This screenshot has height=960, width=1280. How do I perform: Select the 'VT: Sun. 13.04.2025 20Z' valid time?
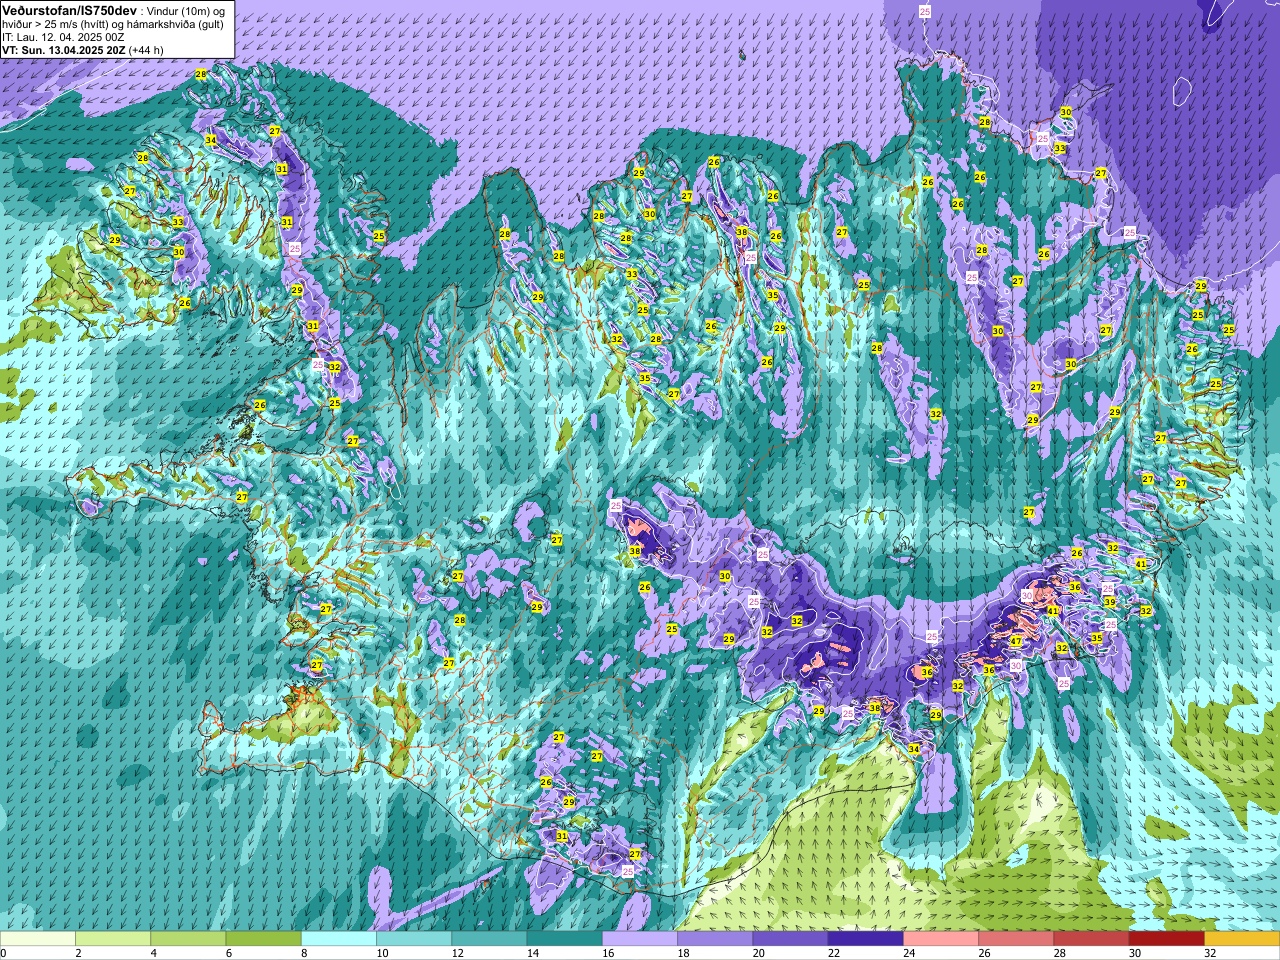[63, 50]
